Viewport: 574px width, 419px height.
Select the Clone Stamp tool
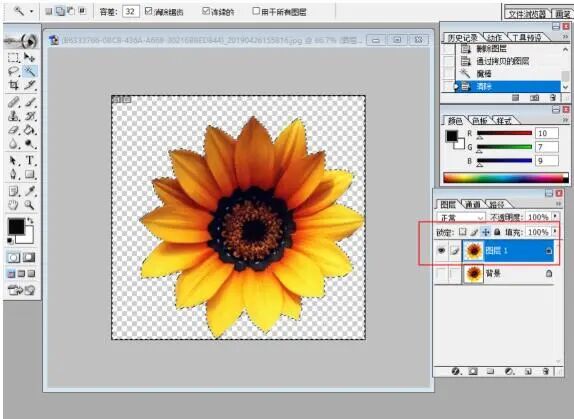14,116
